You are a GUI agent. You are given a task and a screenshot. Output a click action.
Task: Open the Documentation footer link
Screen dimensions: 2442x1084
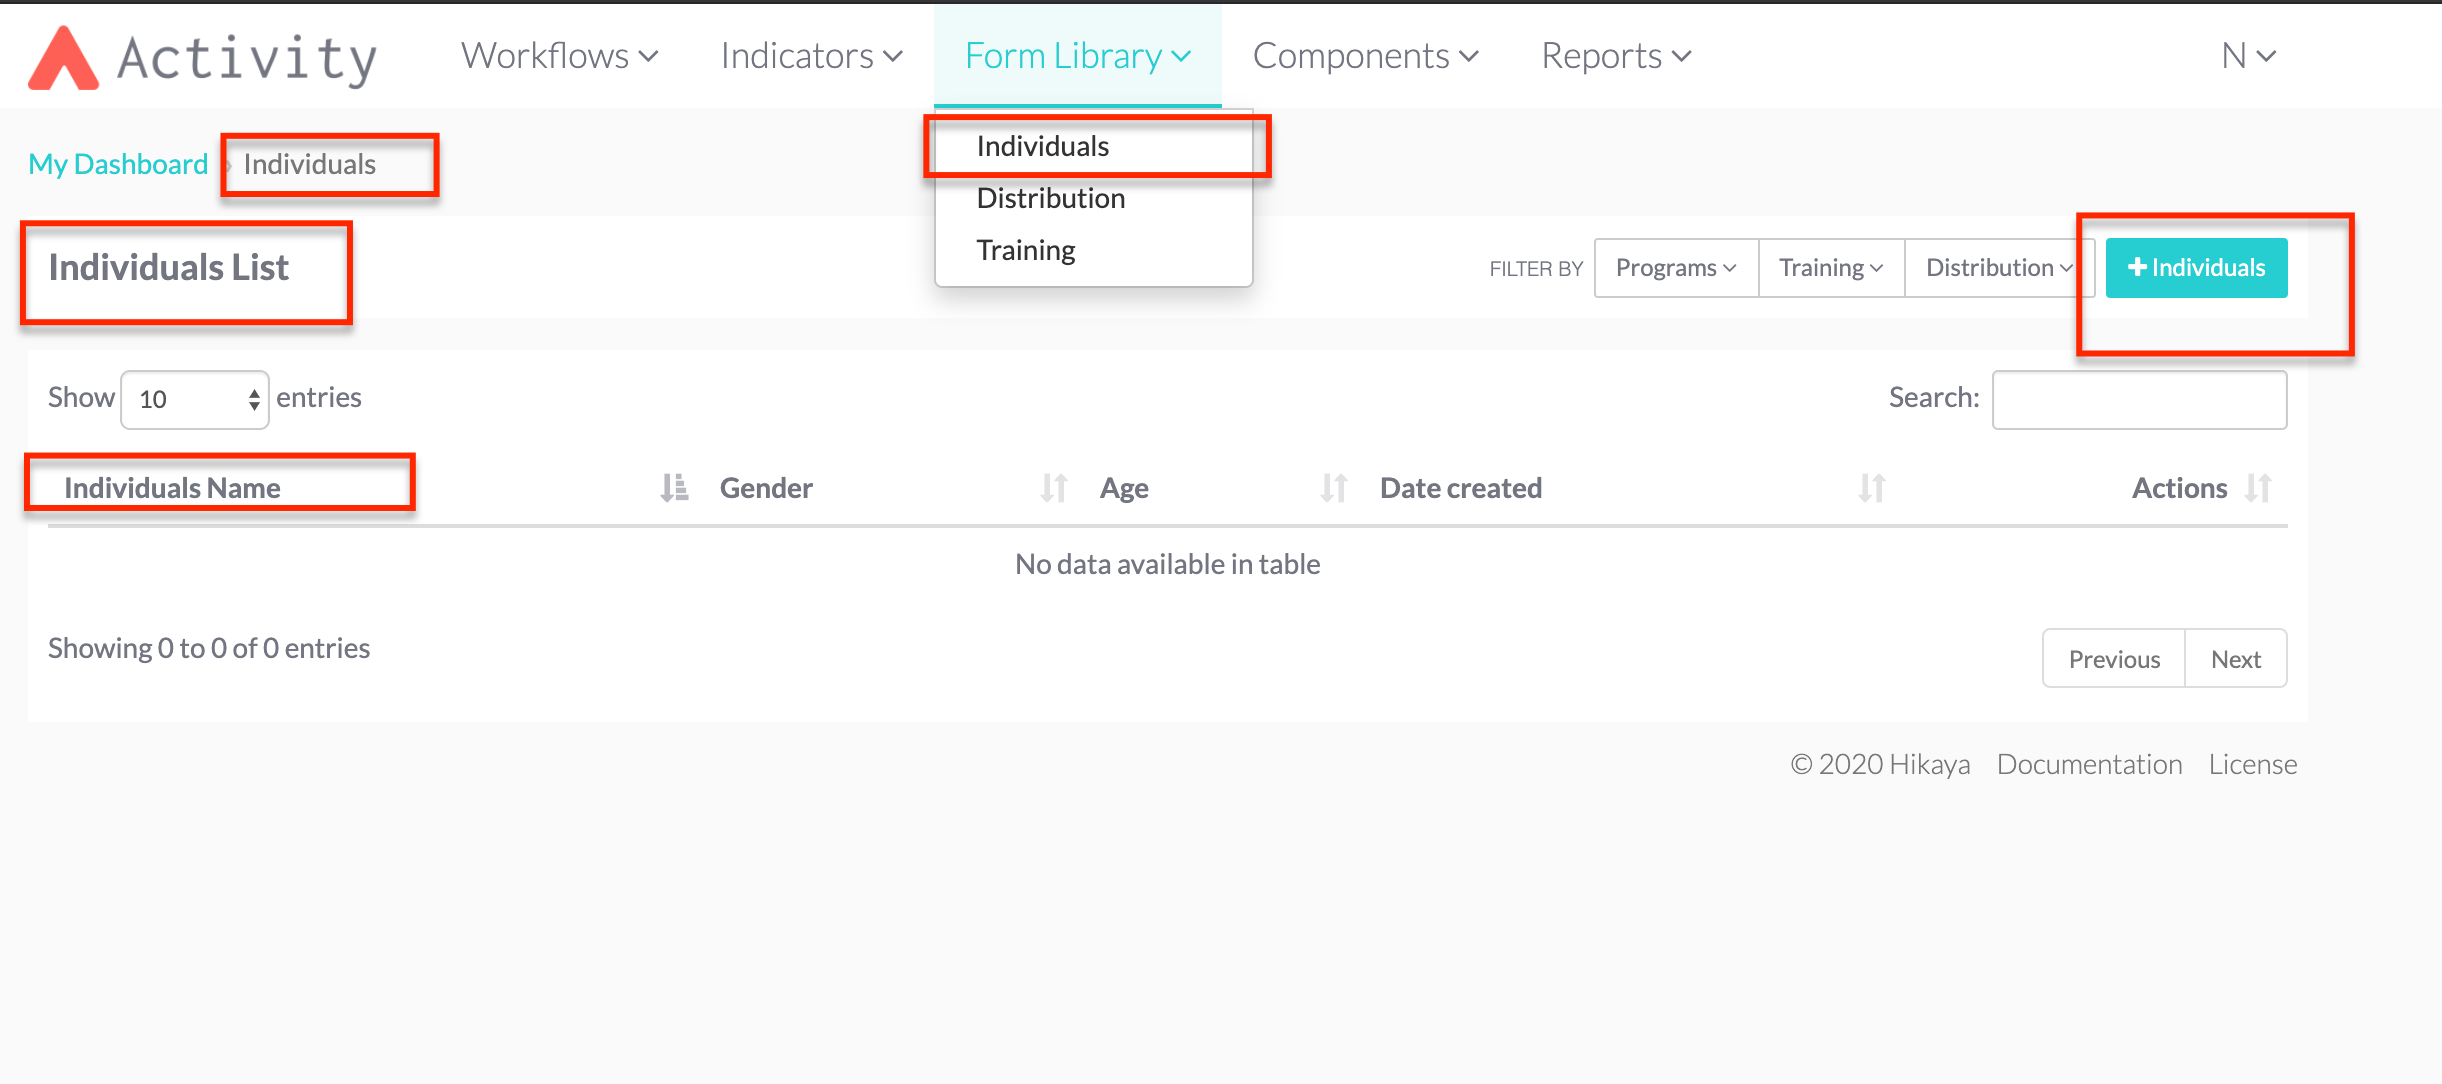[2089, 765]
